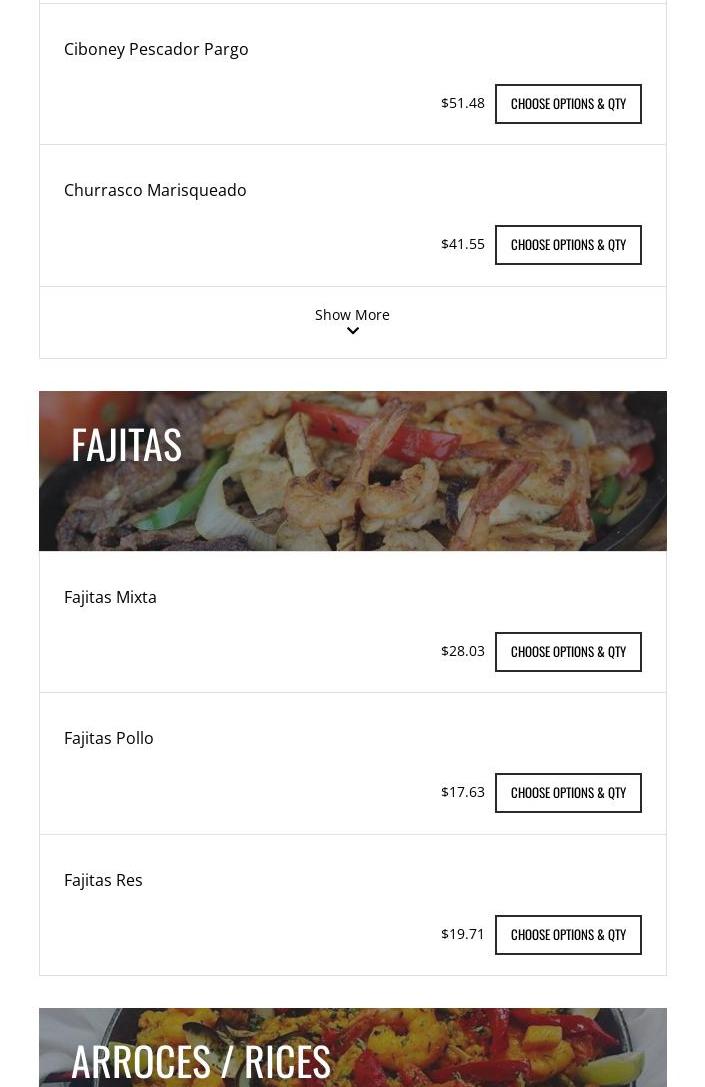Viewport: 705px width, 1087px height.
Task: Click the ARROCES / RICES section heading
Action: coord(201,1061)
